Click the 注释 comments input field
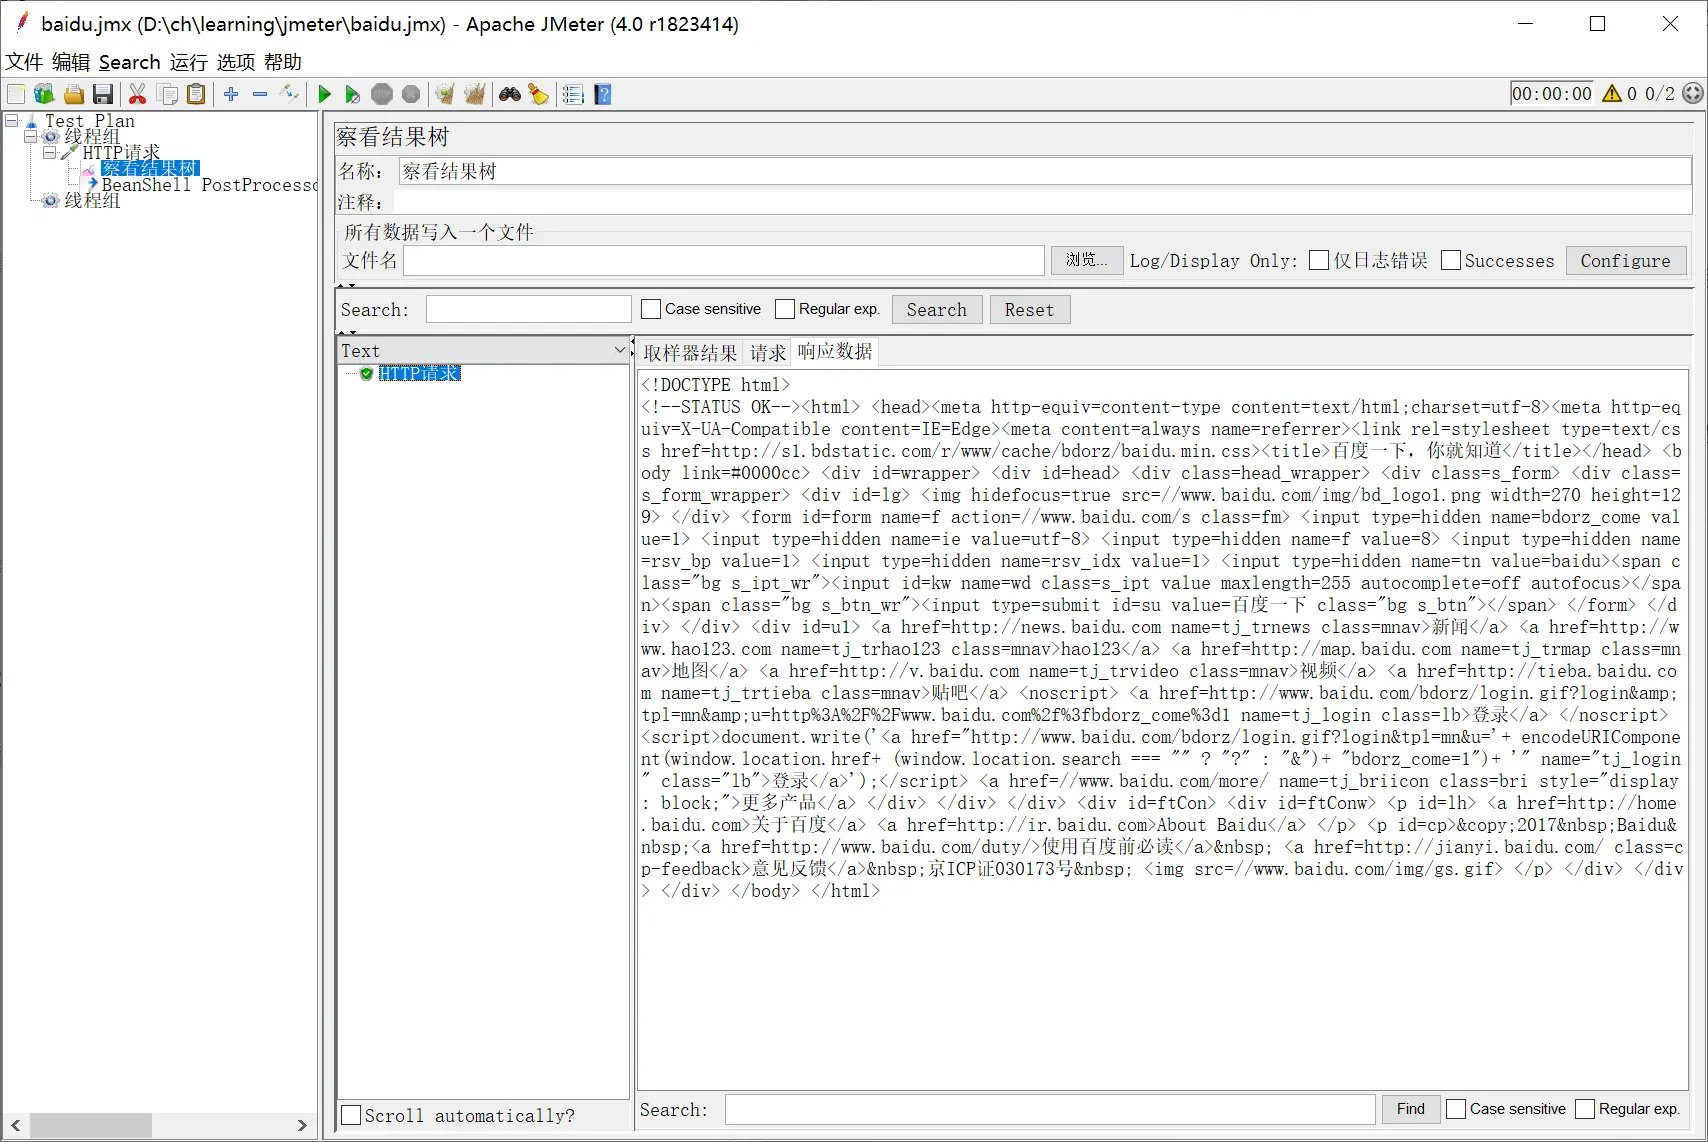Viewport: 1708px width, 1142px height. pos(1042,202)
